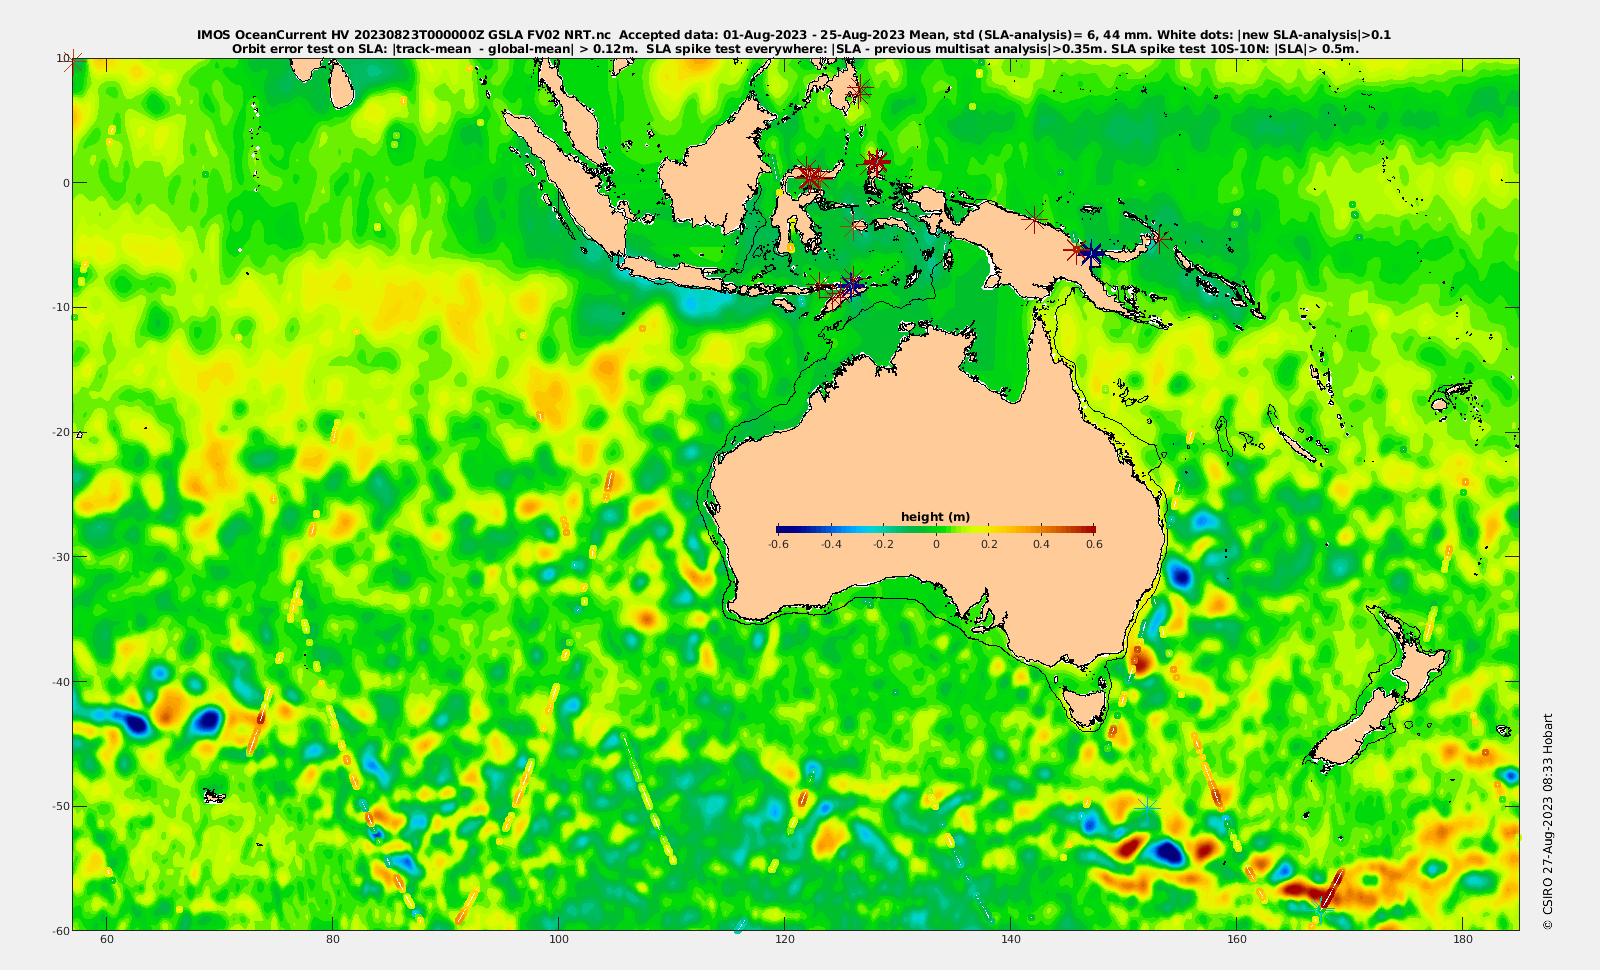The height and width of the screenshot is (970, 1600).
Task: Click the 'height (m)' colorbar label
Action: click(x=935, y=517)
